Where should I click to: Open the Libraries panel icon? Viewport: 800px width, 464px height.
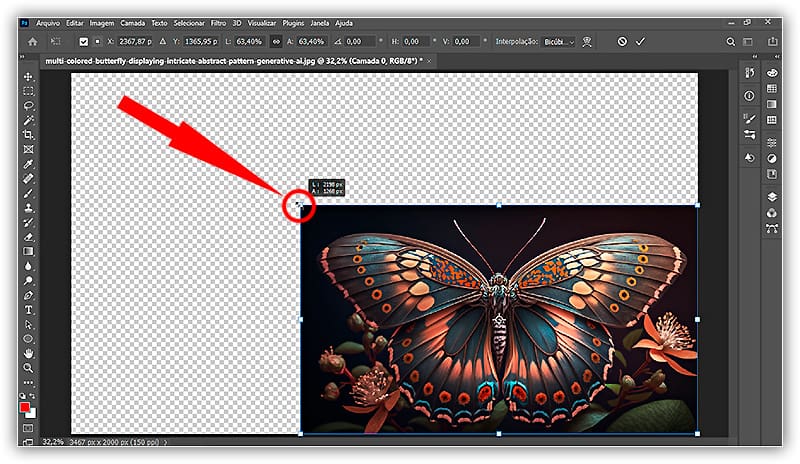772,175
